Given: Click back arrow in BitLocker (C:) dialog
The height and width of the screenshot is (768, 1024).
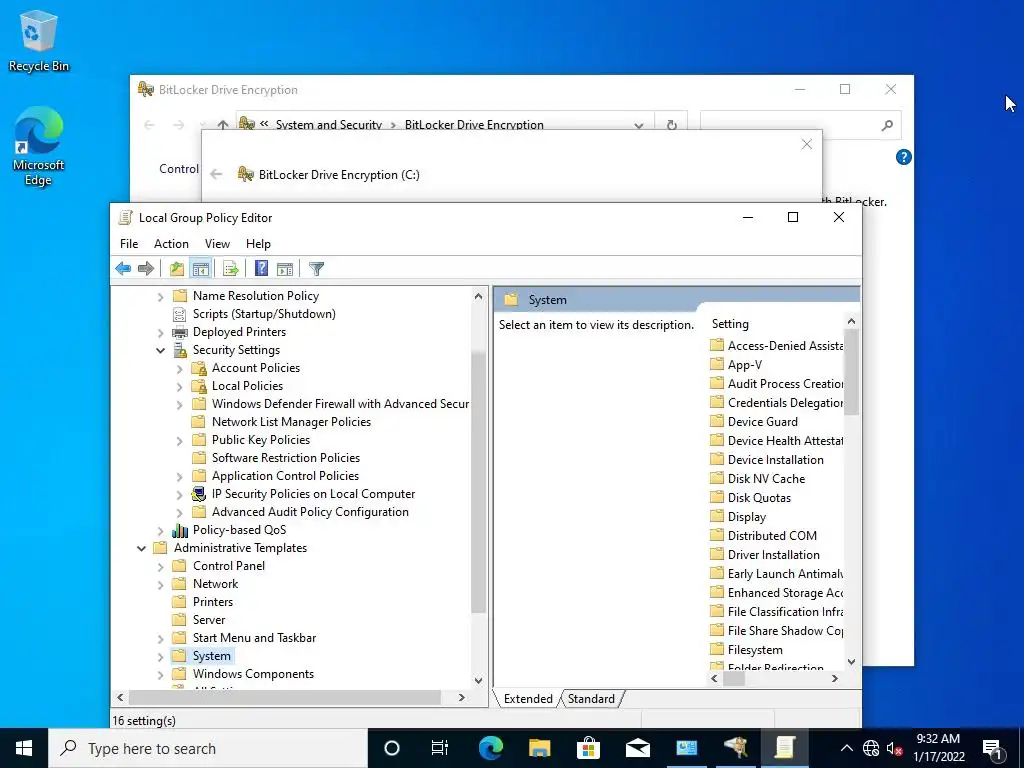Looking at the screenshot, I should coord(216,174).
